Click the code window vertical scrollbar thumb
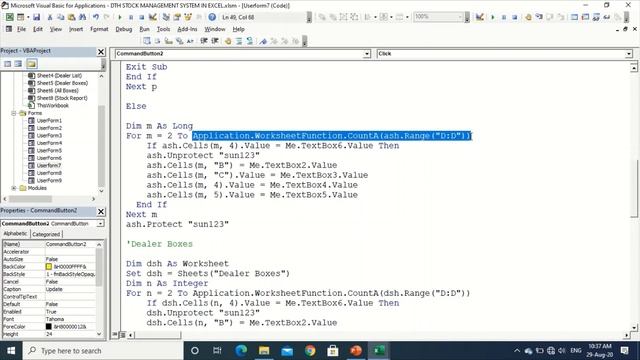Screen dimensions: 640x360 tap(633, 188)
